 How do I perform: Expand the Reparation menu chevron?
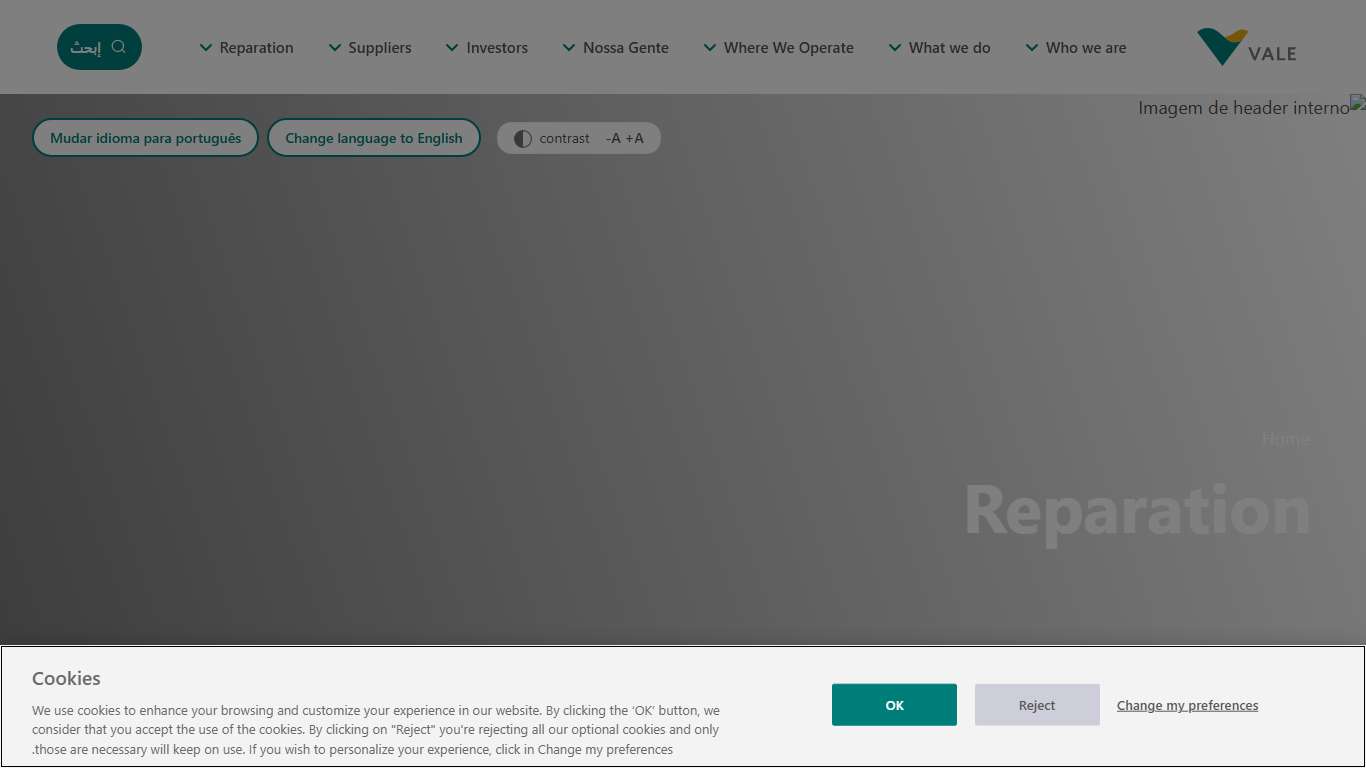[x=206, y=48]
